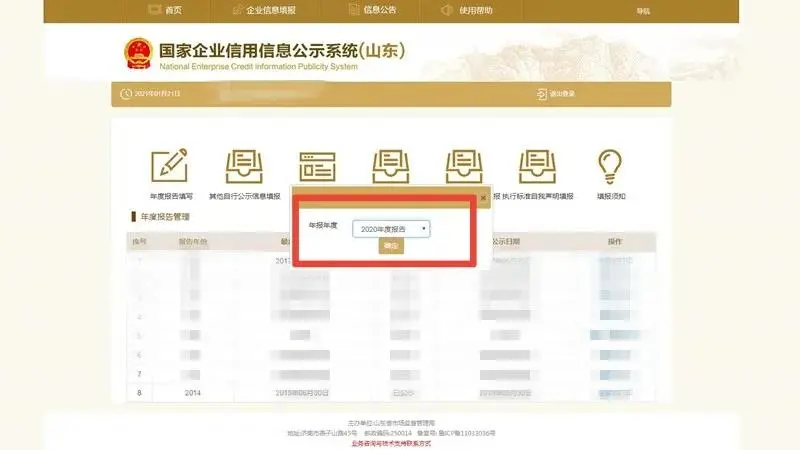Click the 年度报告填写 pencil icon

169,166
